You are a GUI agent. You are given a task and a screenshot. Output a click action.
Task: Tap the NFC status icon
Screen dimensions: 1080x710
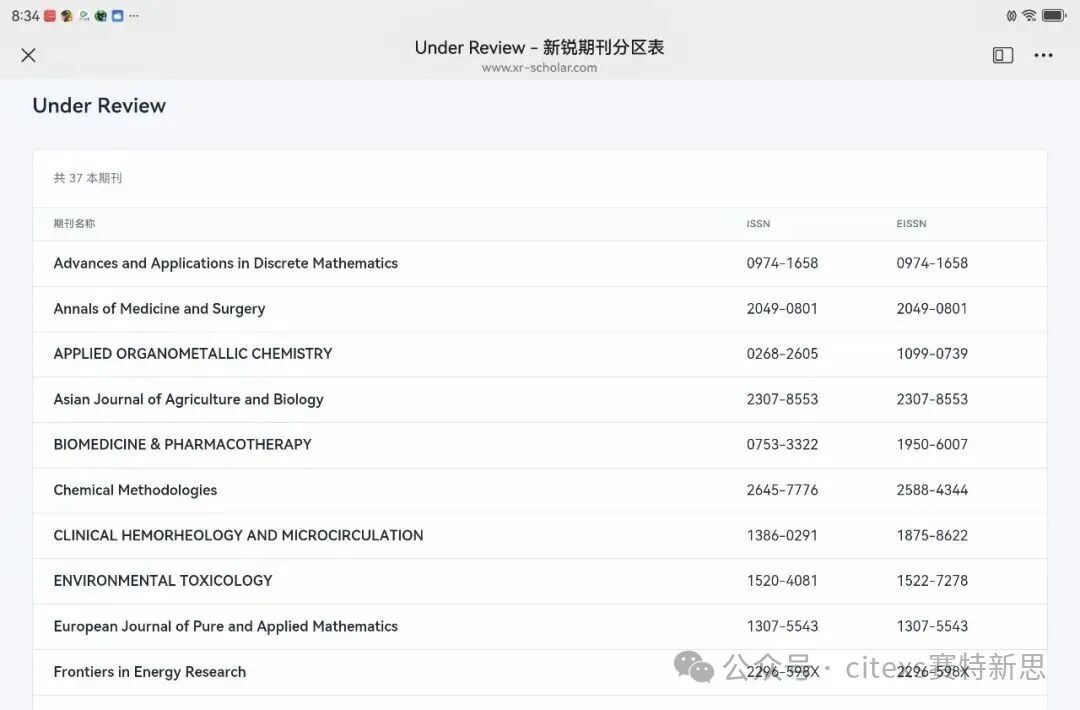coord(1011,16)
